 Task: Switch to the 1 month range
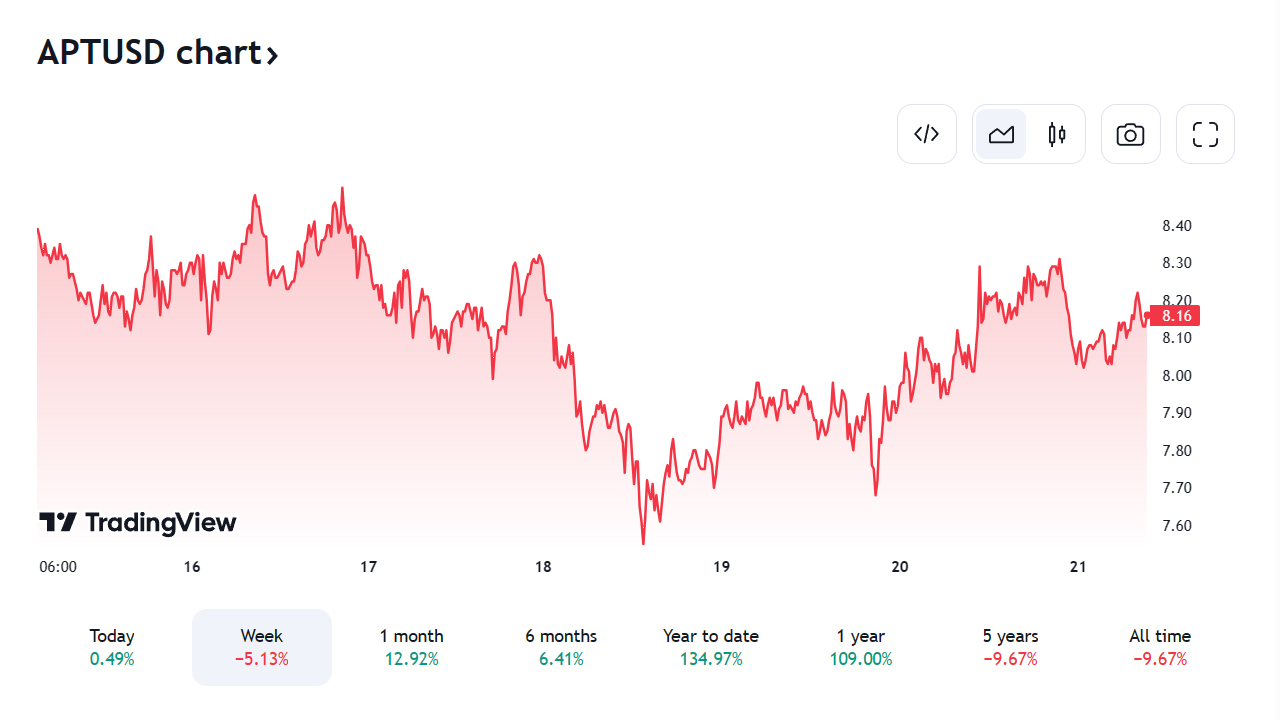pyautogui.click(x=411, y=647)
